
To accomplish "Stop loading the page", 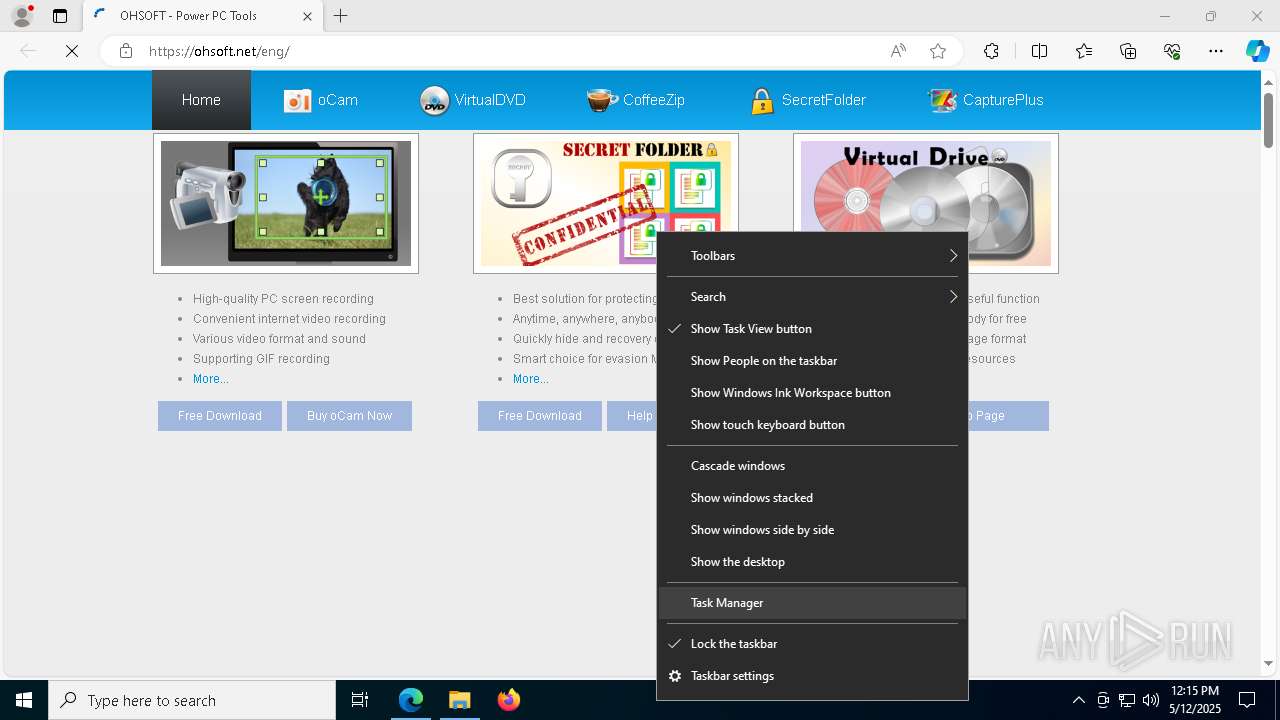I will 72,51.
